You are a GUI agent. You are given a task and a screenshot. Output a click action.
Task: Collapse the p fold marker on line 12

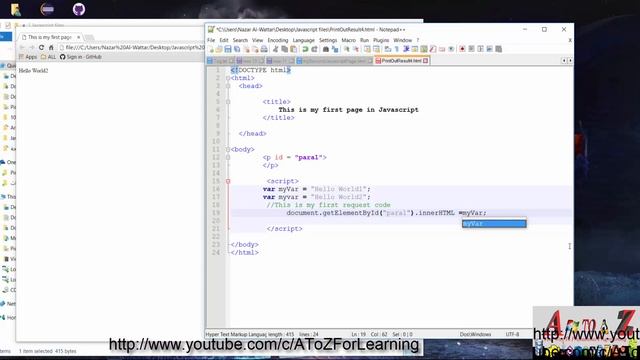click(x=228, y=157)
